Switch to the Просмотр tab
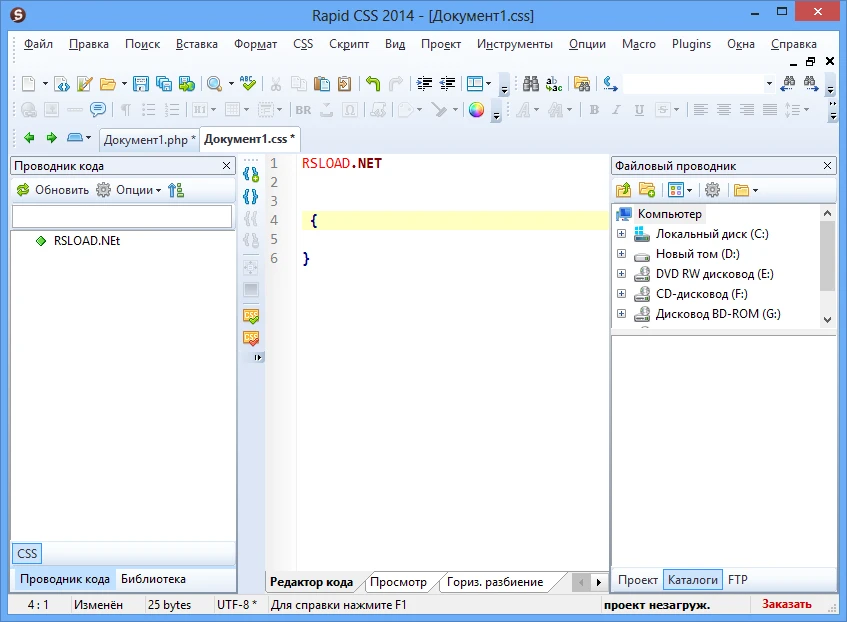847x622 pixels. [398, 582]
